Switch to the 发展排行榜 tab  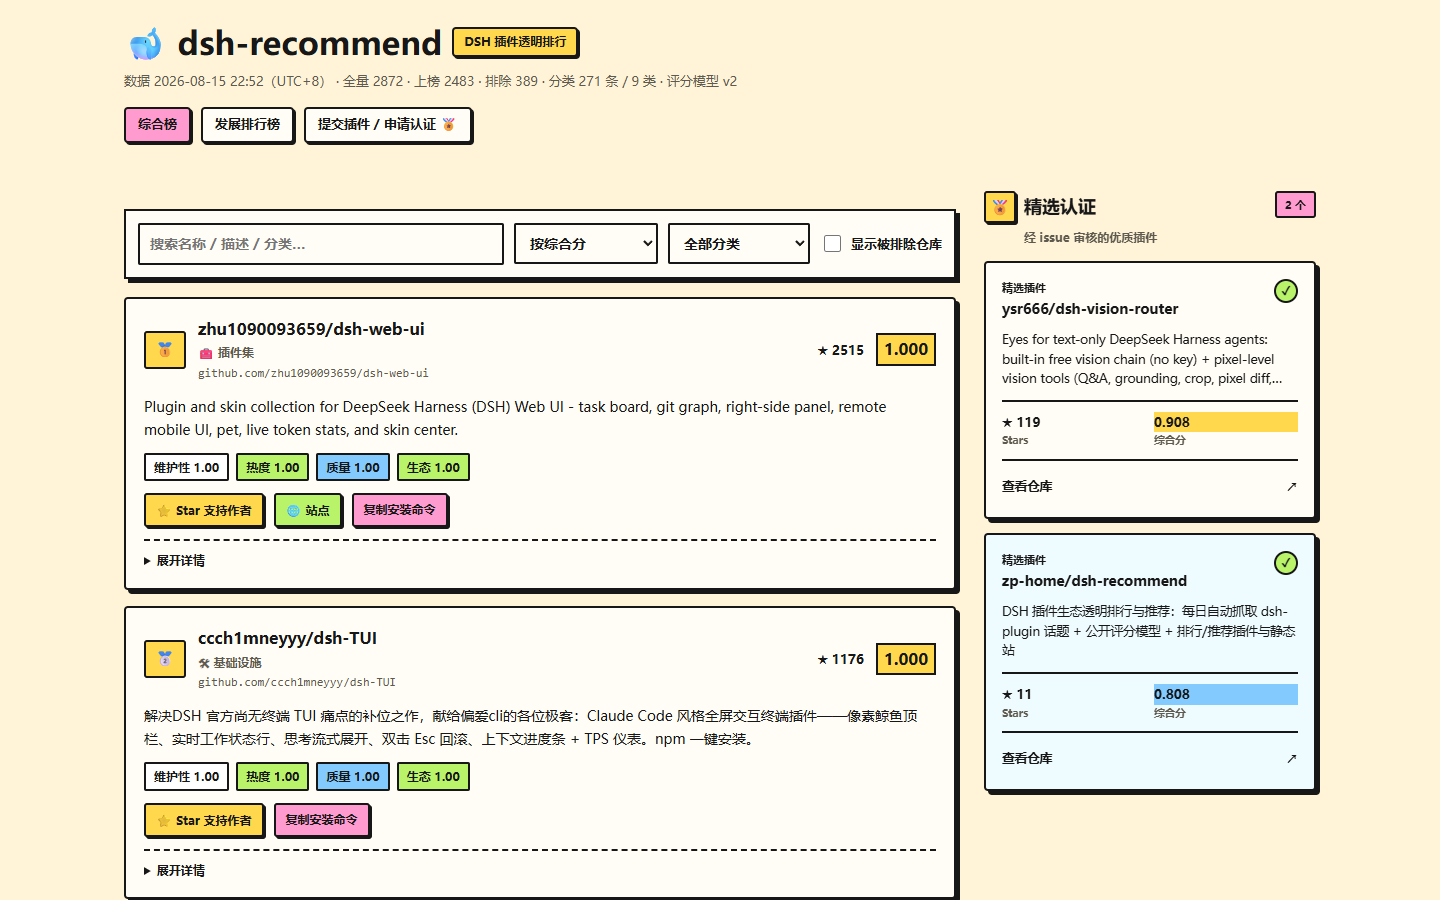pos(248,125)
